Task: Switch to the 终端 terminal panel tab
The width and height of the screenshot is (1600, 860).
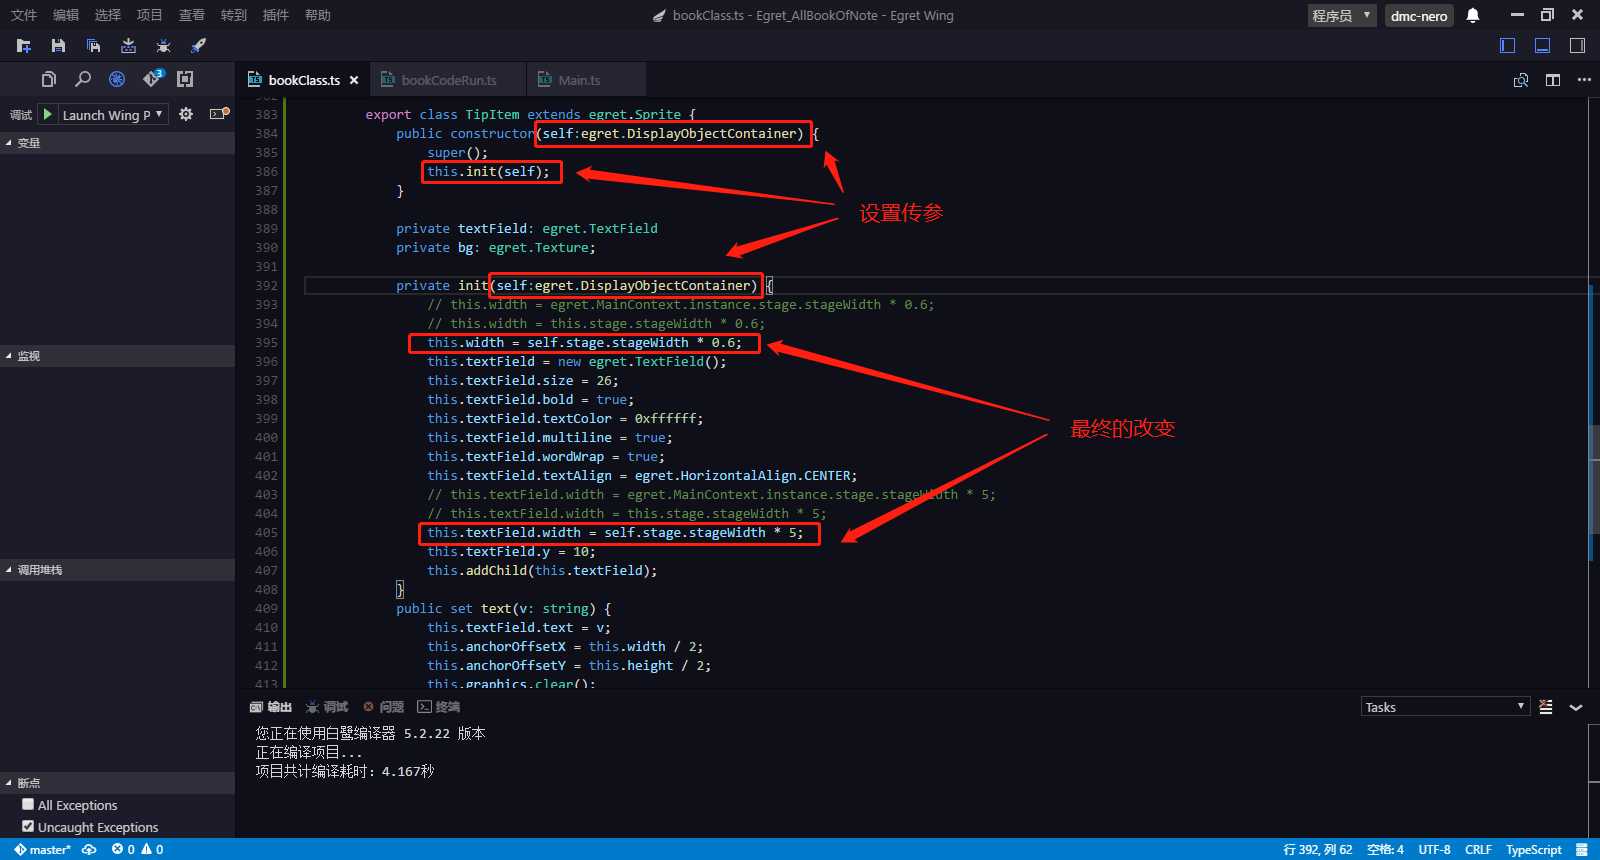Action: [439, 707]
